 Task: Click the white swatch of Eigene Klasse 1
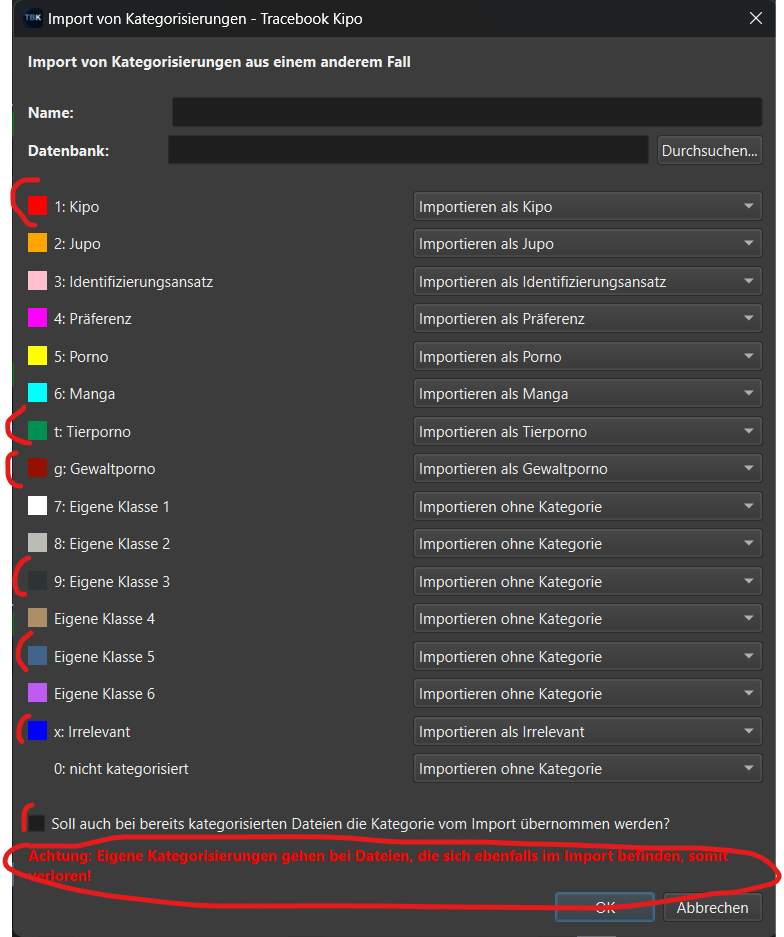point(38,506)
